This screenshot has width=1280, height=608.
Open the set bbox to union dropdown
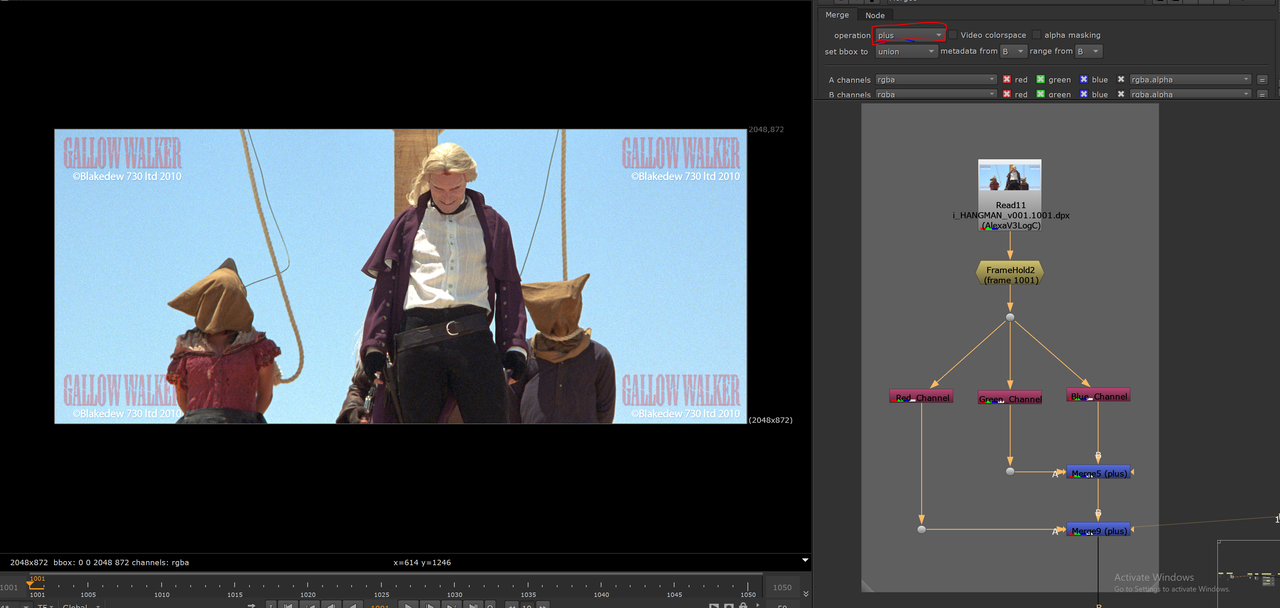pyautogui.click(x=906, y=51)
